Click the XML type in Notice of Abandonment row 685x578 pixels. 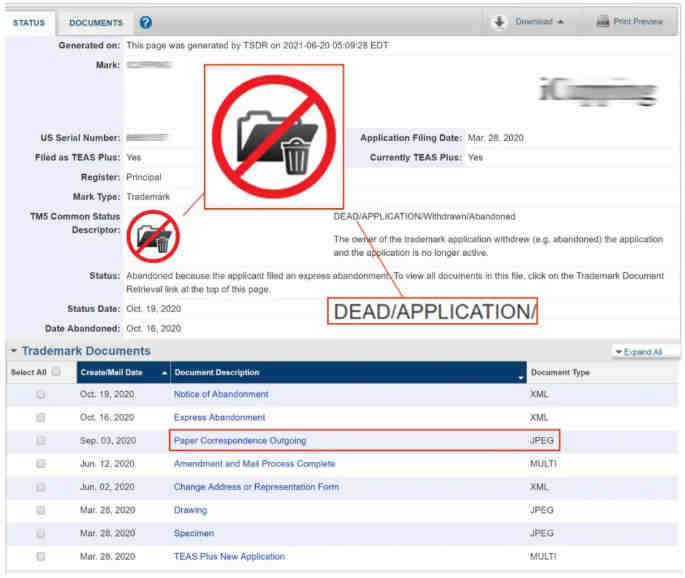(539, 395)
